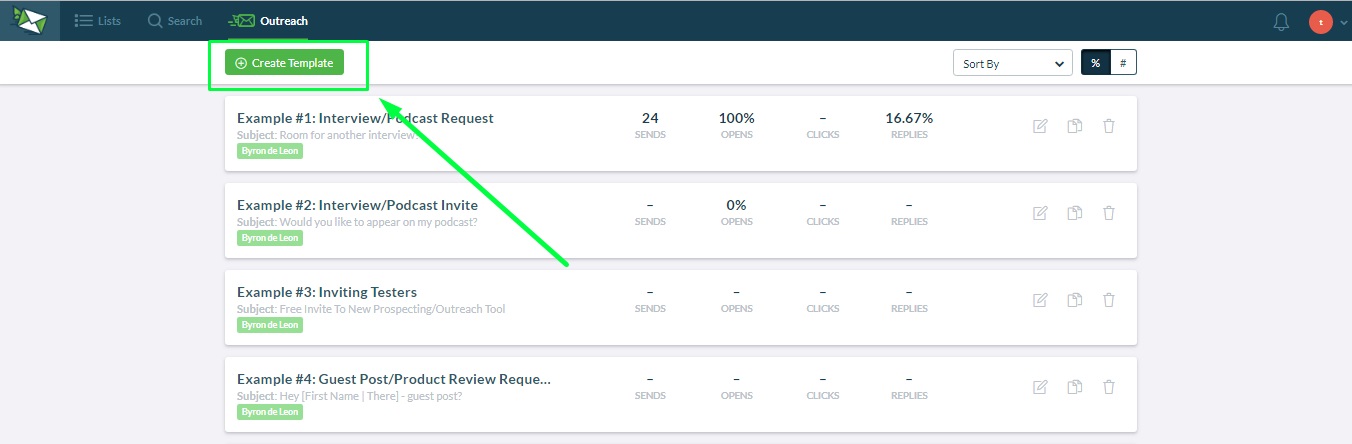Viewport: 1352px width, 444px height.
Task: Open the Search tab
Action: pyautogui.click(x=175, y=20)
